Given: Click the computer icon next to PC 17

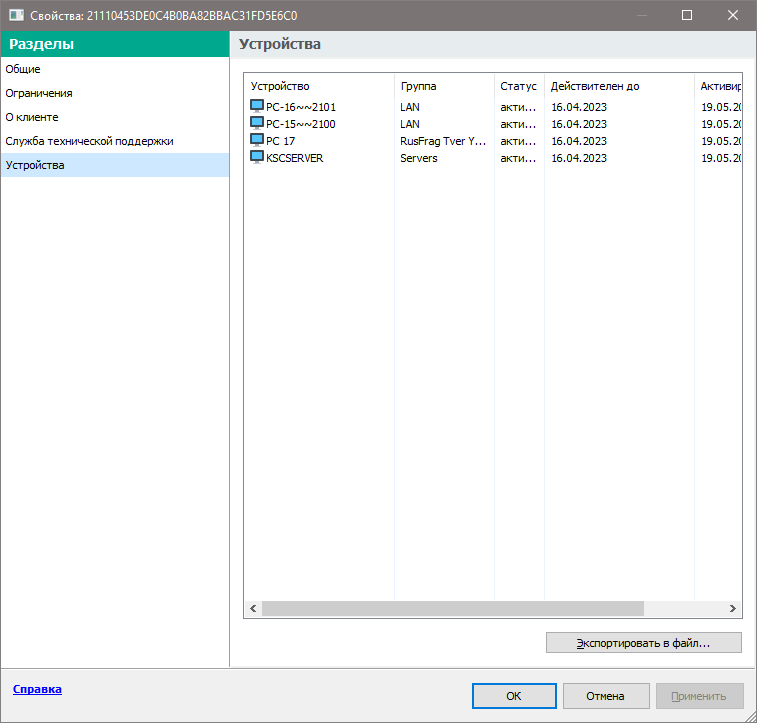Looking at the screenshot, I should (x=257, y=140).
